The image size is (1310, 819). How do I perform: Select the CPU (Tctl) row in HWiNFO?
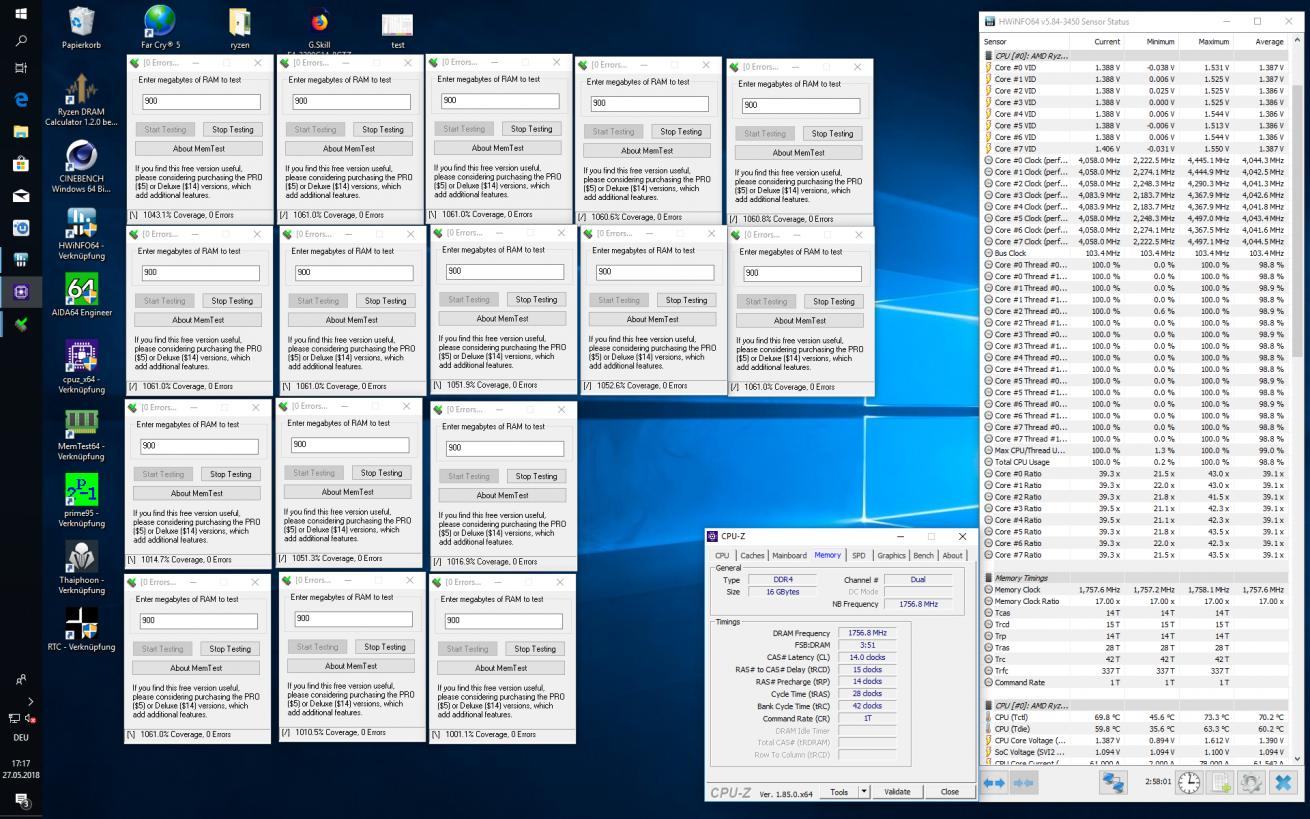pos(1135,717)
